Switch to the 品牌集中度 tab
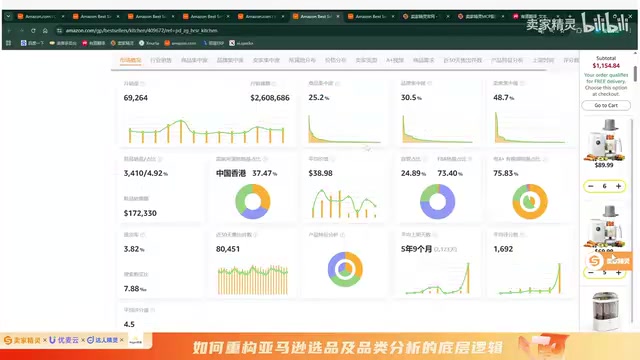The width and height of the screenshot is (640, 360). coord(230,60)
